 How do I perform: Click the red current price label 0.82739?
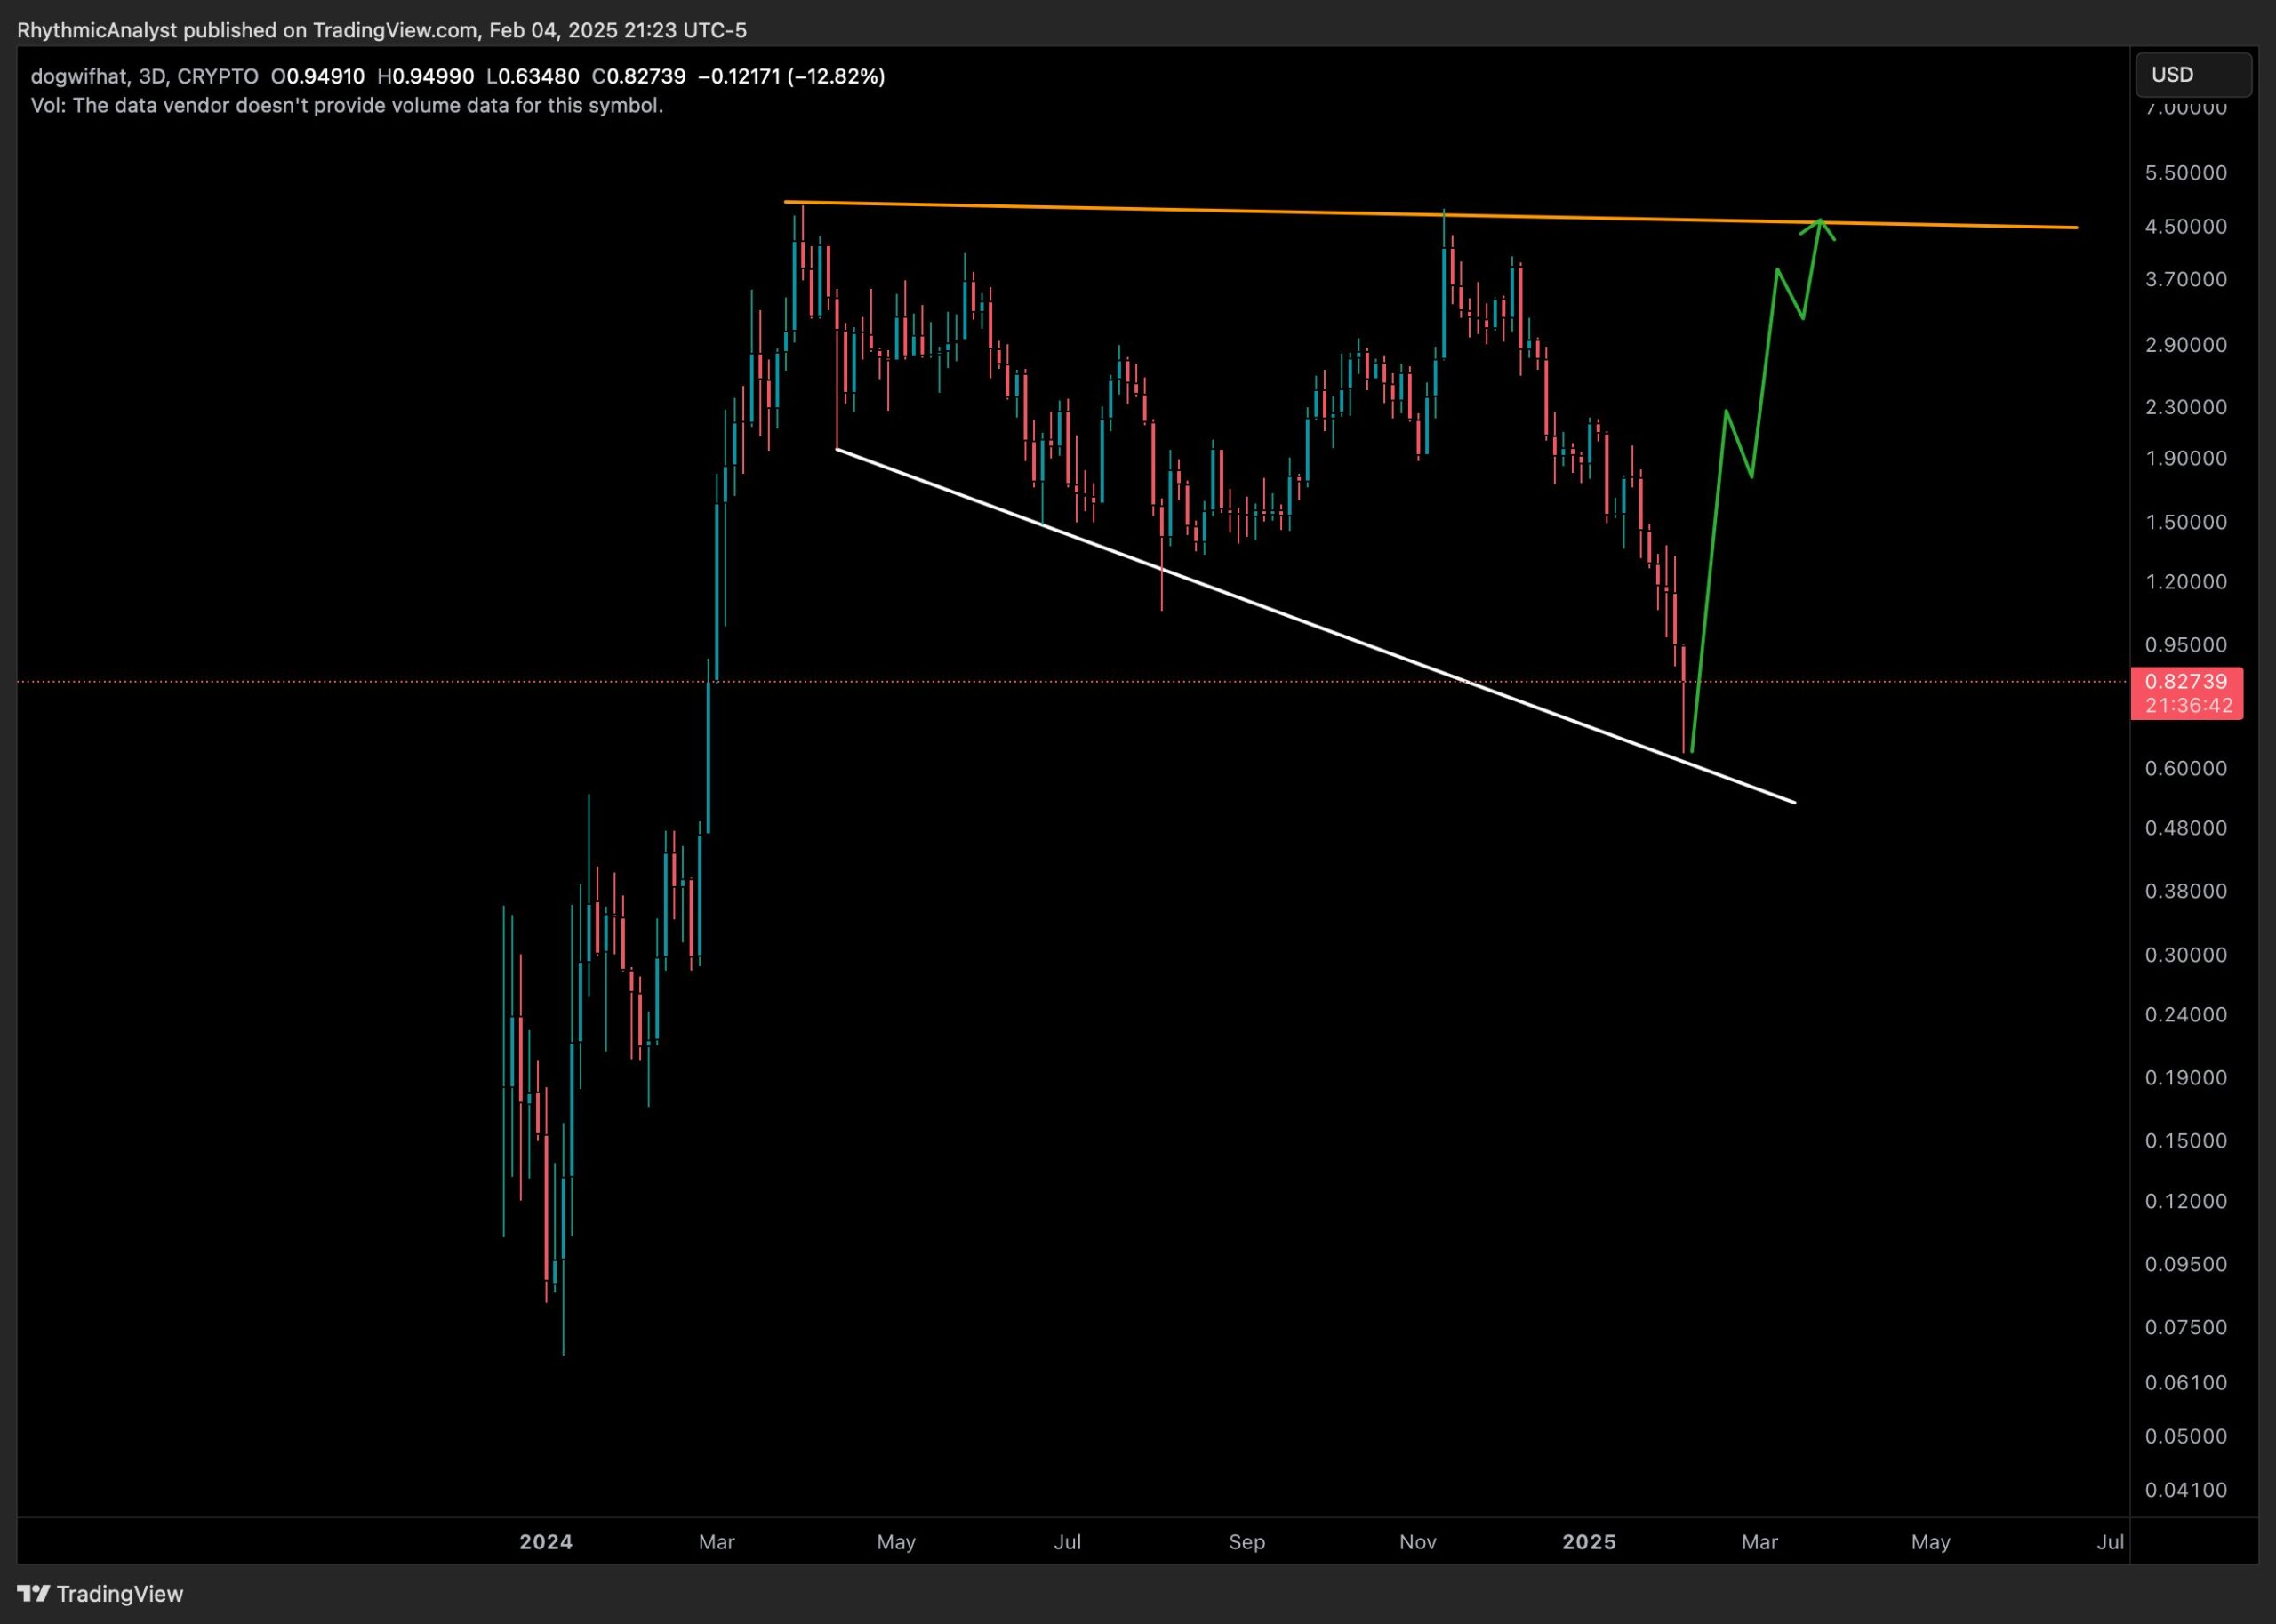tap(2186, 682)
